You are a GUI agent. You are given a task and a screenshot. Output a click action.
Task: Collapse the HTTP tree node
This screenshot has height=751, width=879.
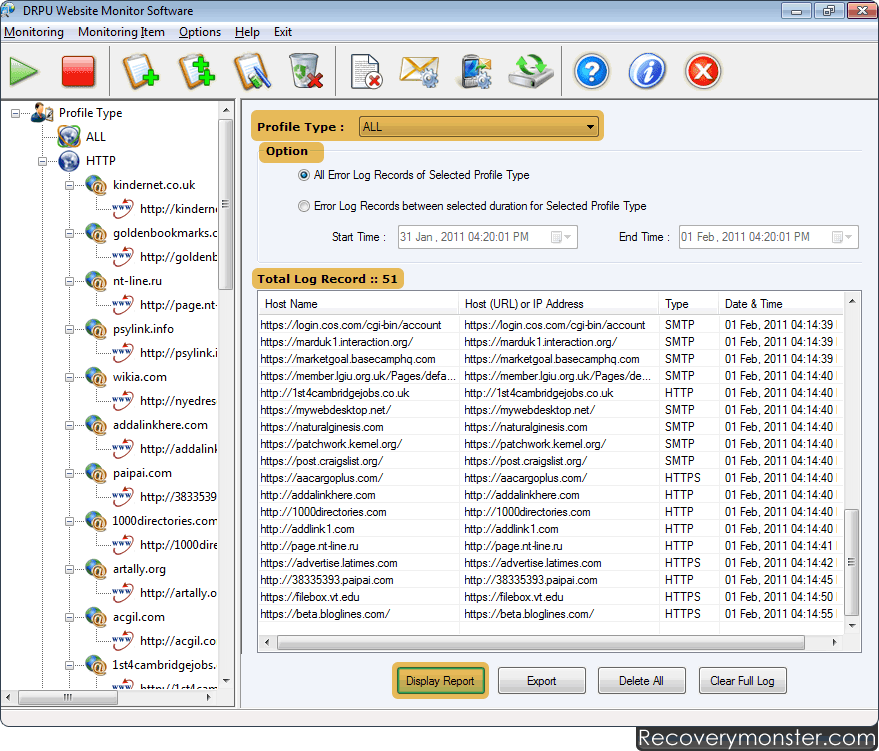[x=42, y=161]
